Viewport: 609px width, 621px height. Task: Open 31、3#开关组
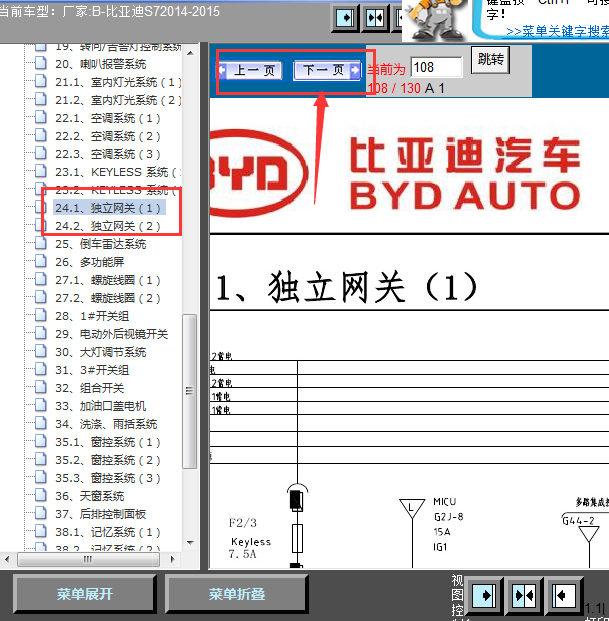(x=92, y=370)
